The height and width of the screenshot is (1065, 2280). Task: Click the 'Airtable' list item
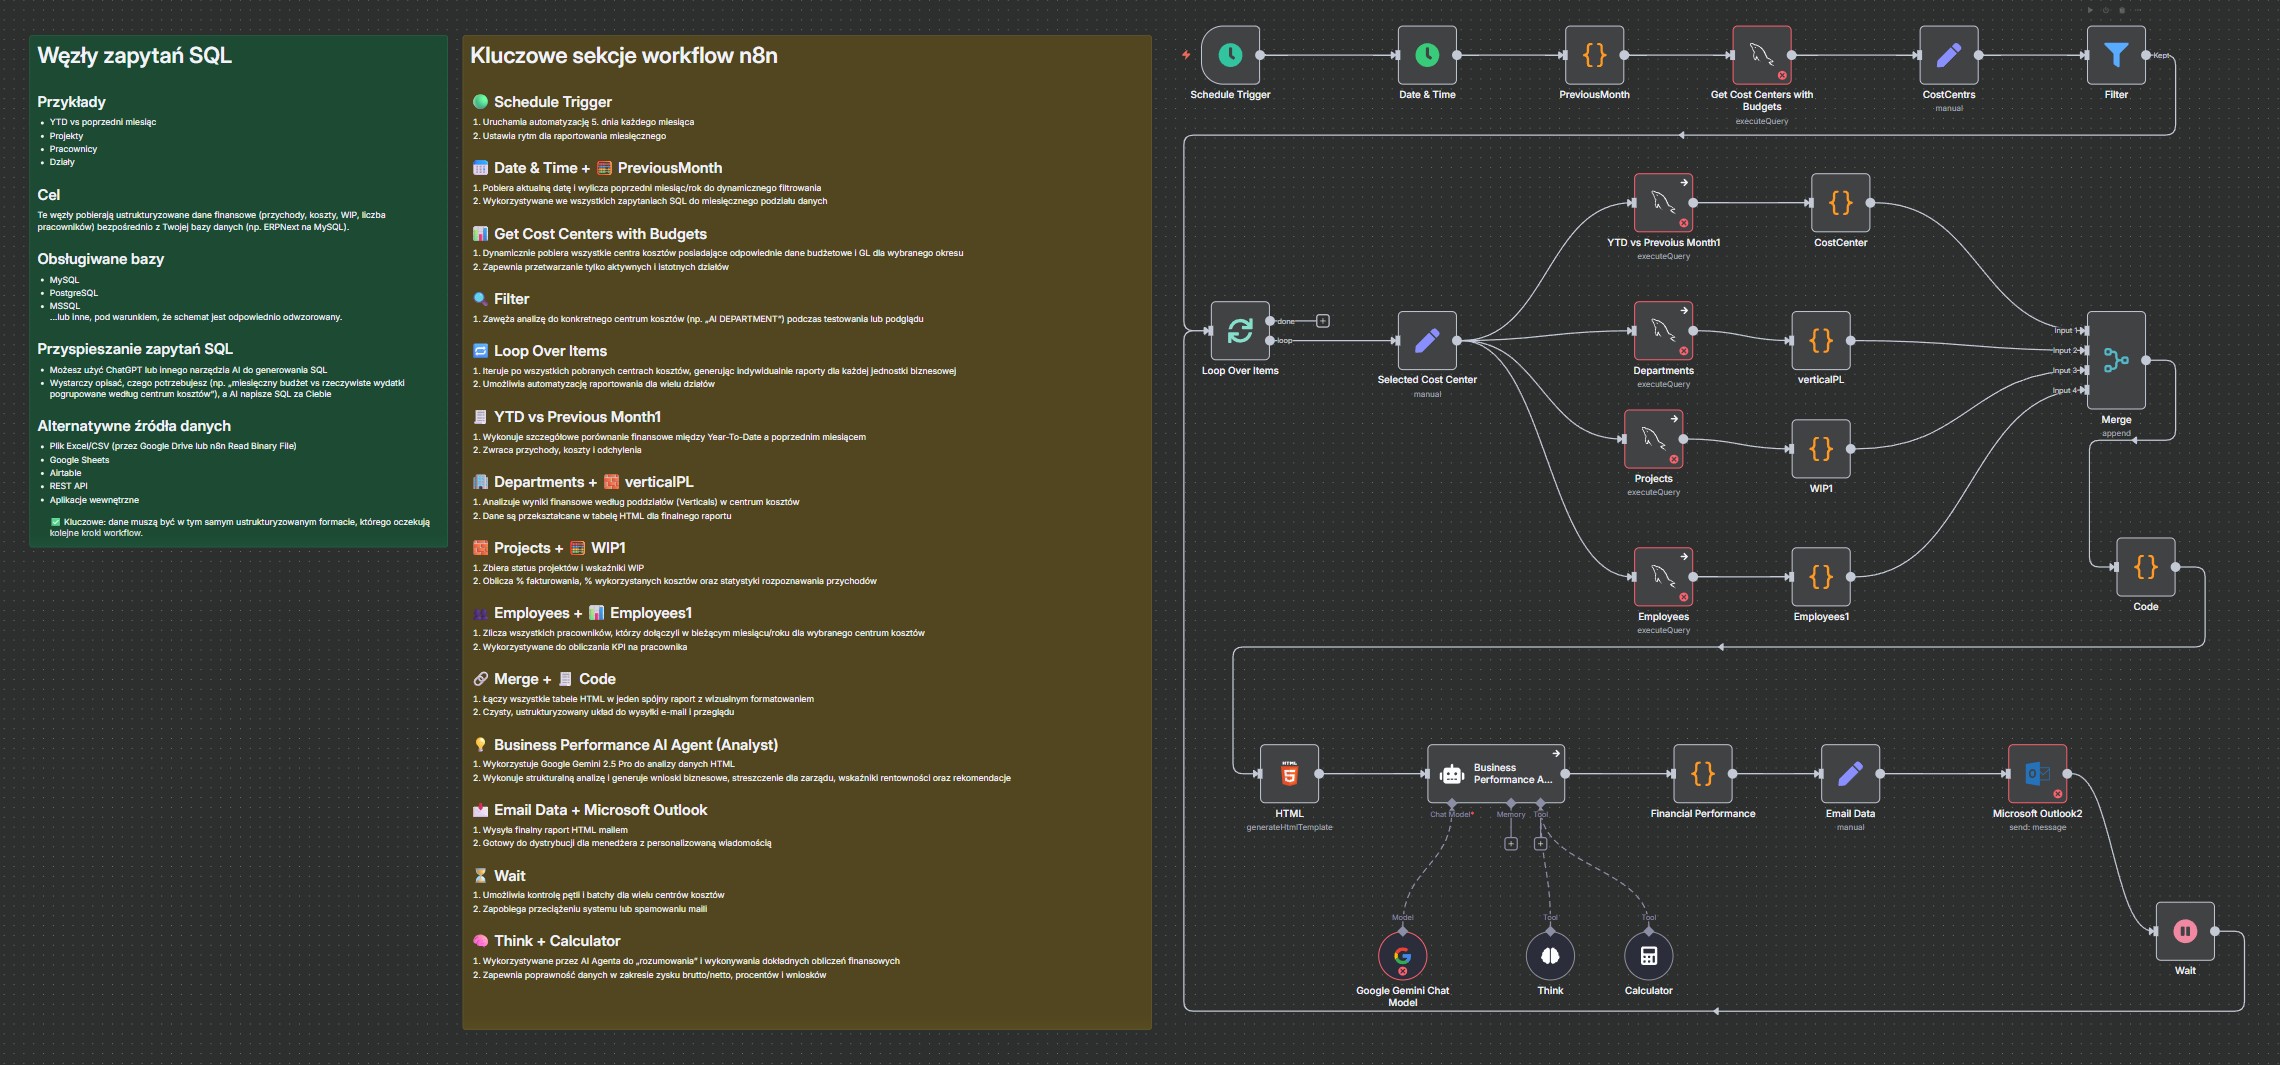click(65, 473)
